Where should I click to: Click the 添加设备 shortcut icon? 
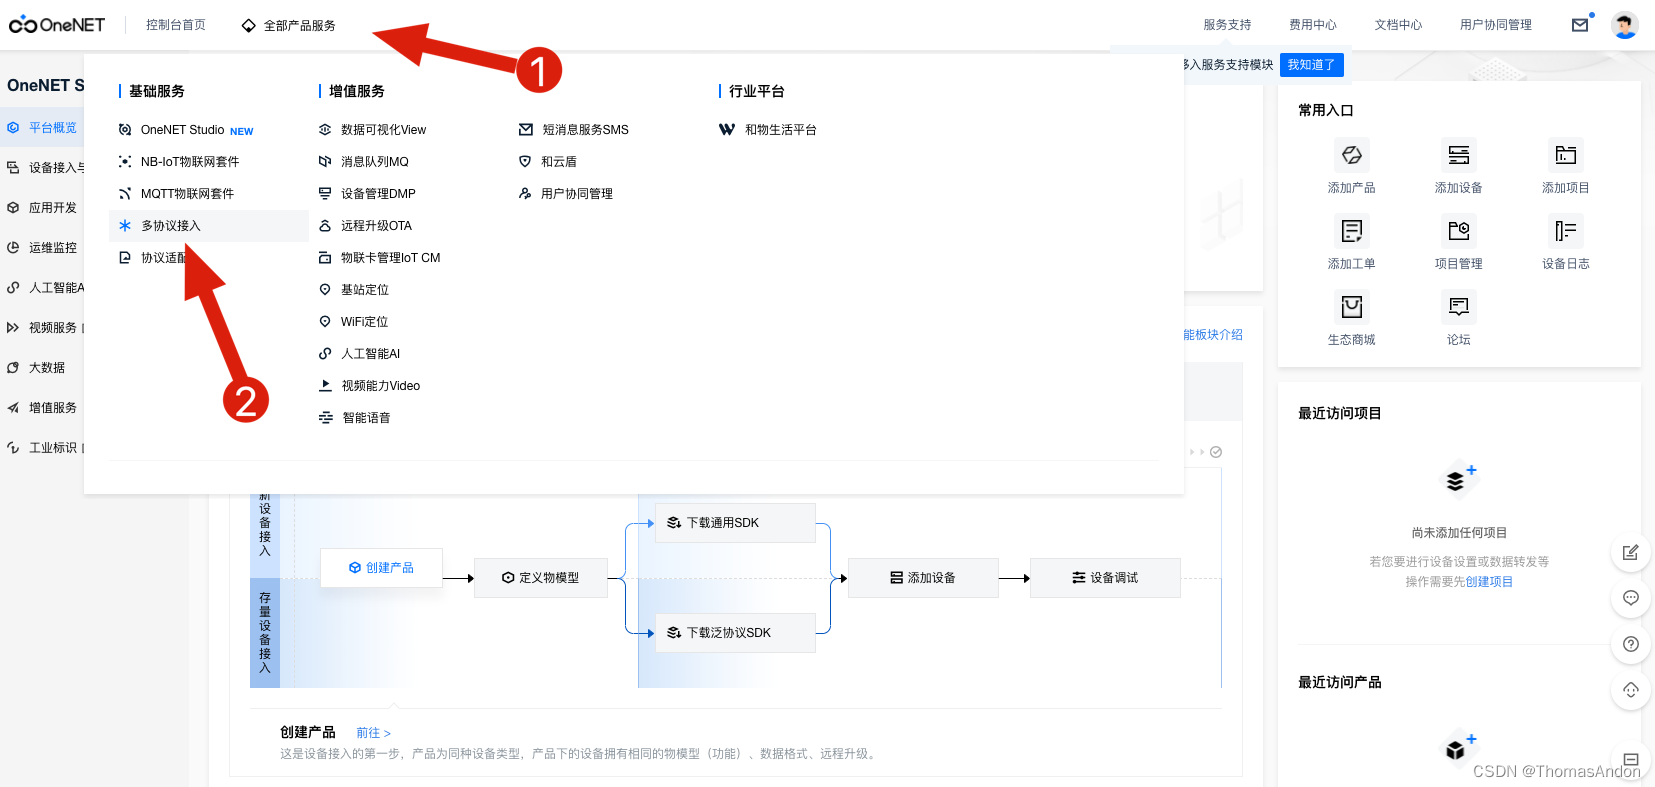[1458, 155]
